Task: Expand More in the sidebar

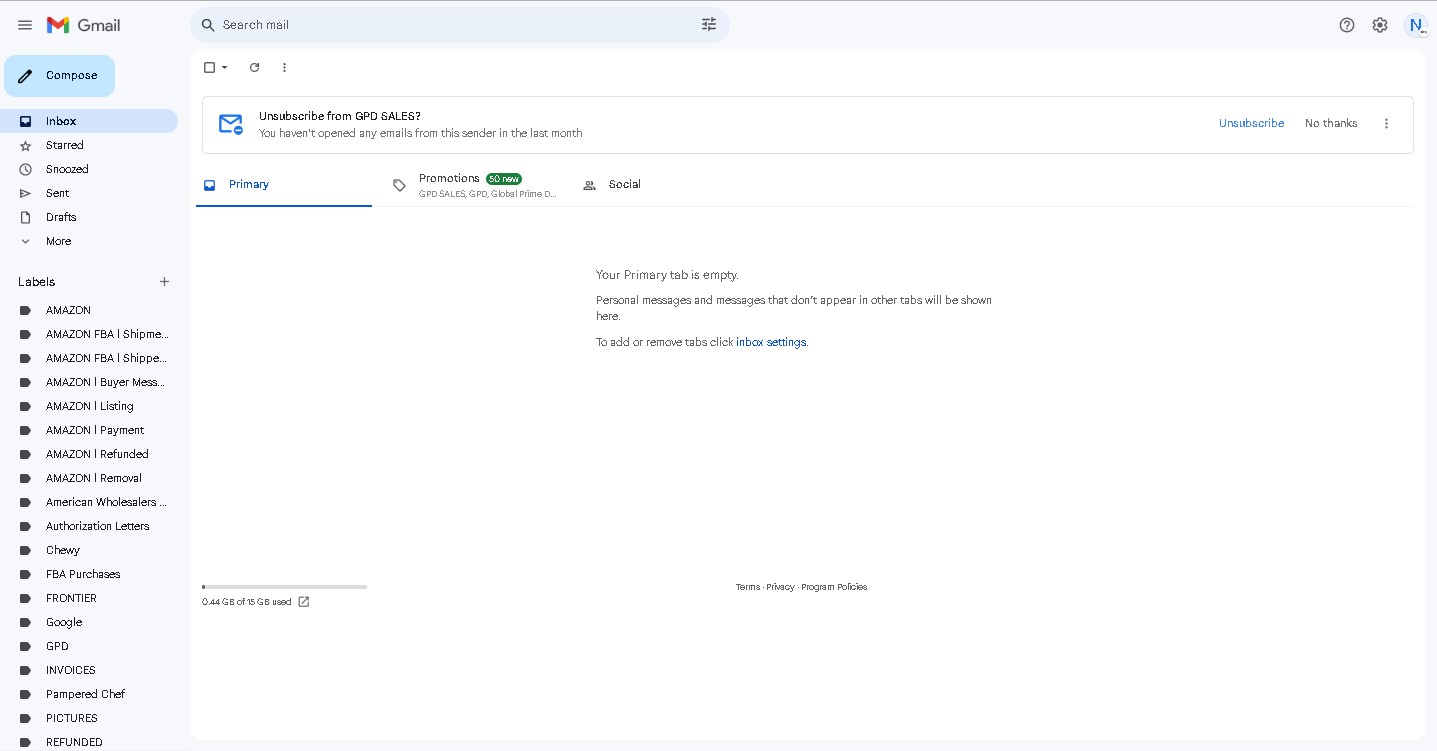Action: pos(58,241)
